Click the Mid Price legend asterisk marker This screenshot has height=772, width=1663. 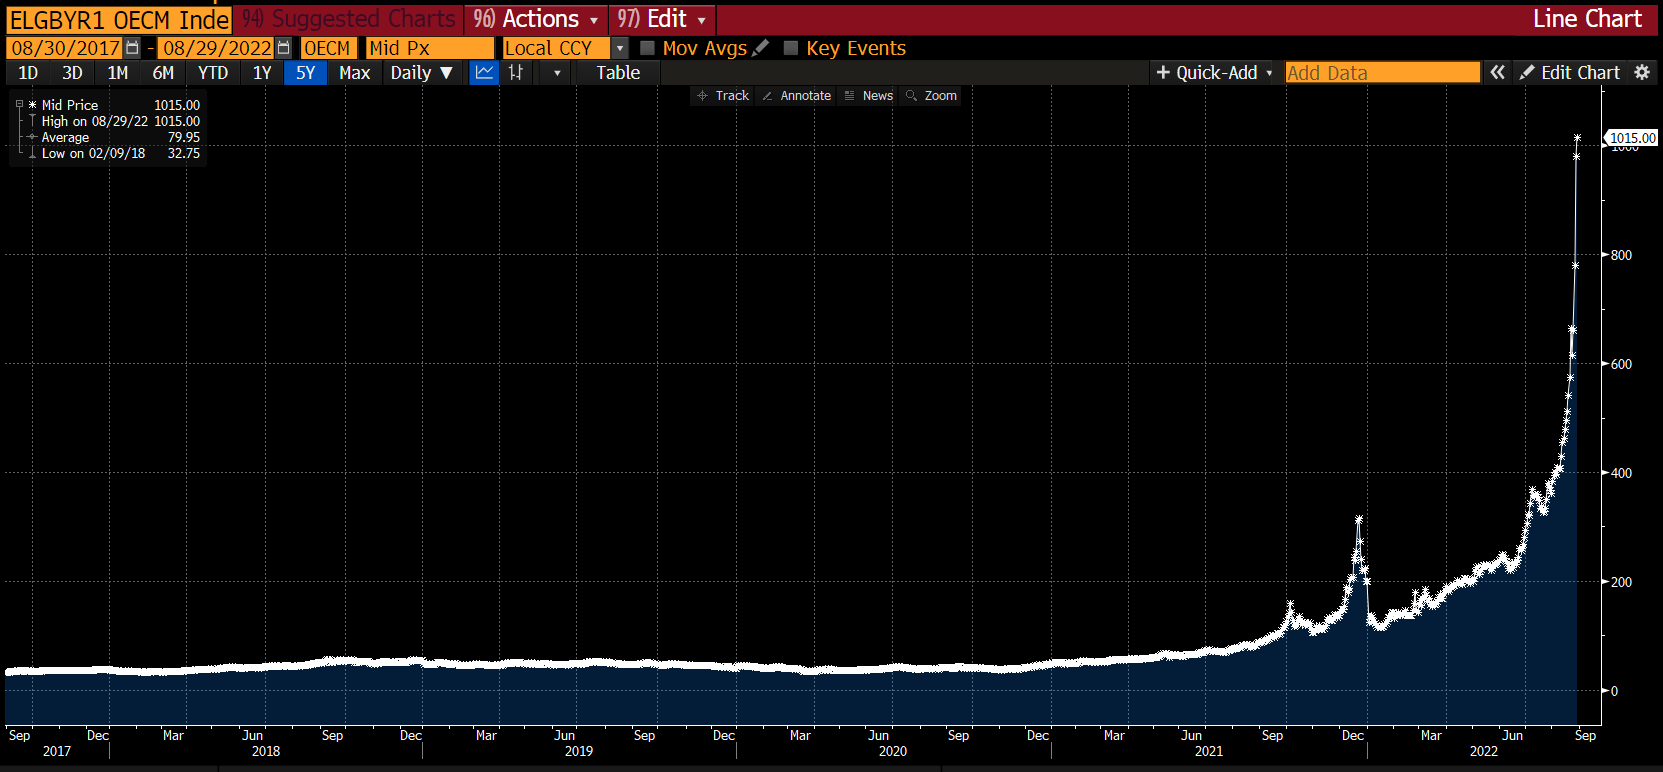pos(33,105)
